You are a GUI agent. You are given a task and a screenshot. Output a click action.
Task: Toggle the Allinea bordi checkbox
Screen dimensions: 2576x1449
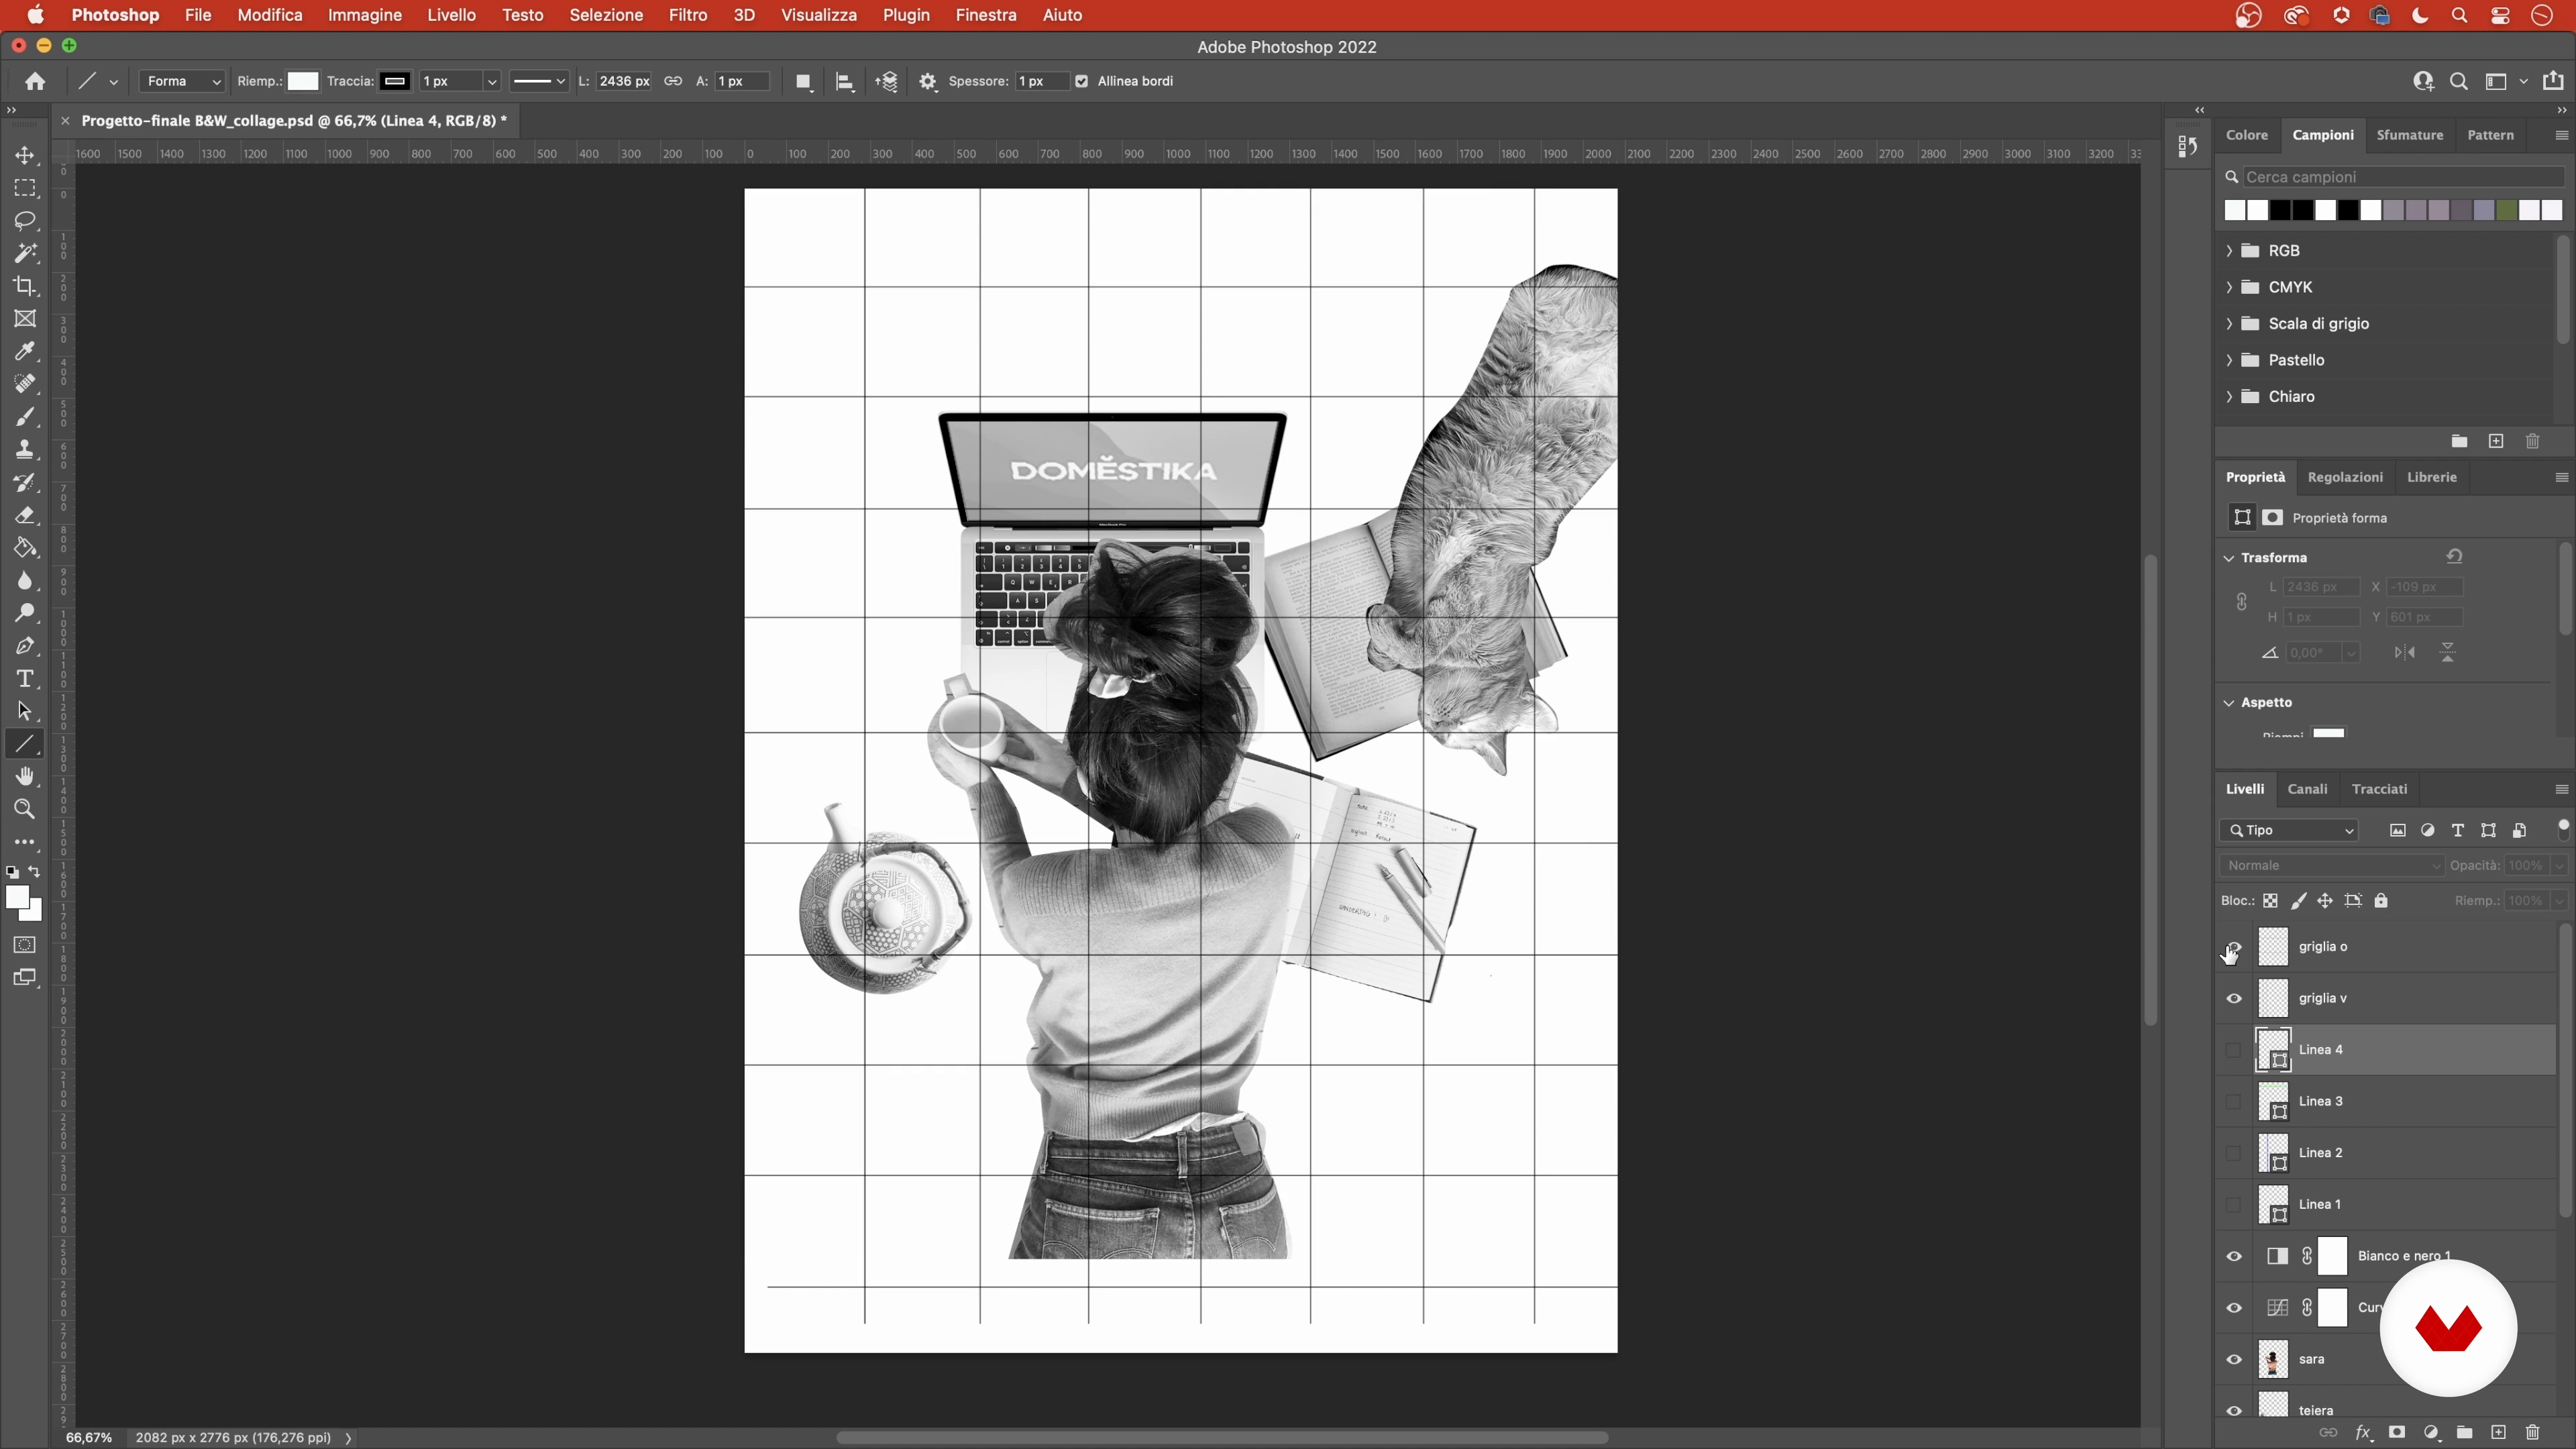[1081, 82]
